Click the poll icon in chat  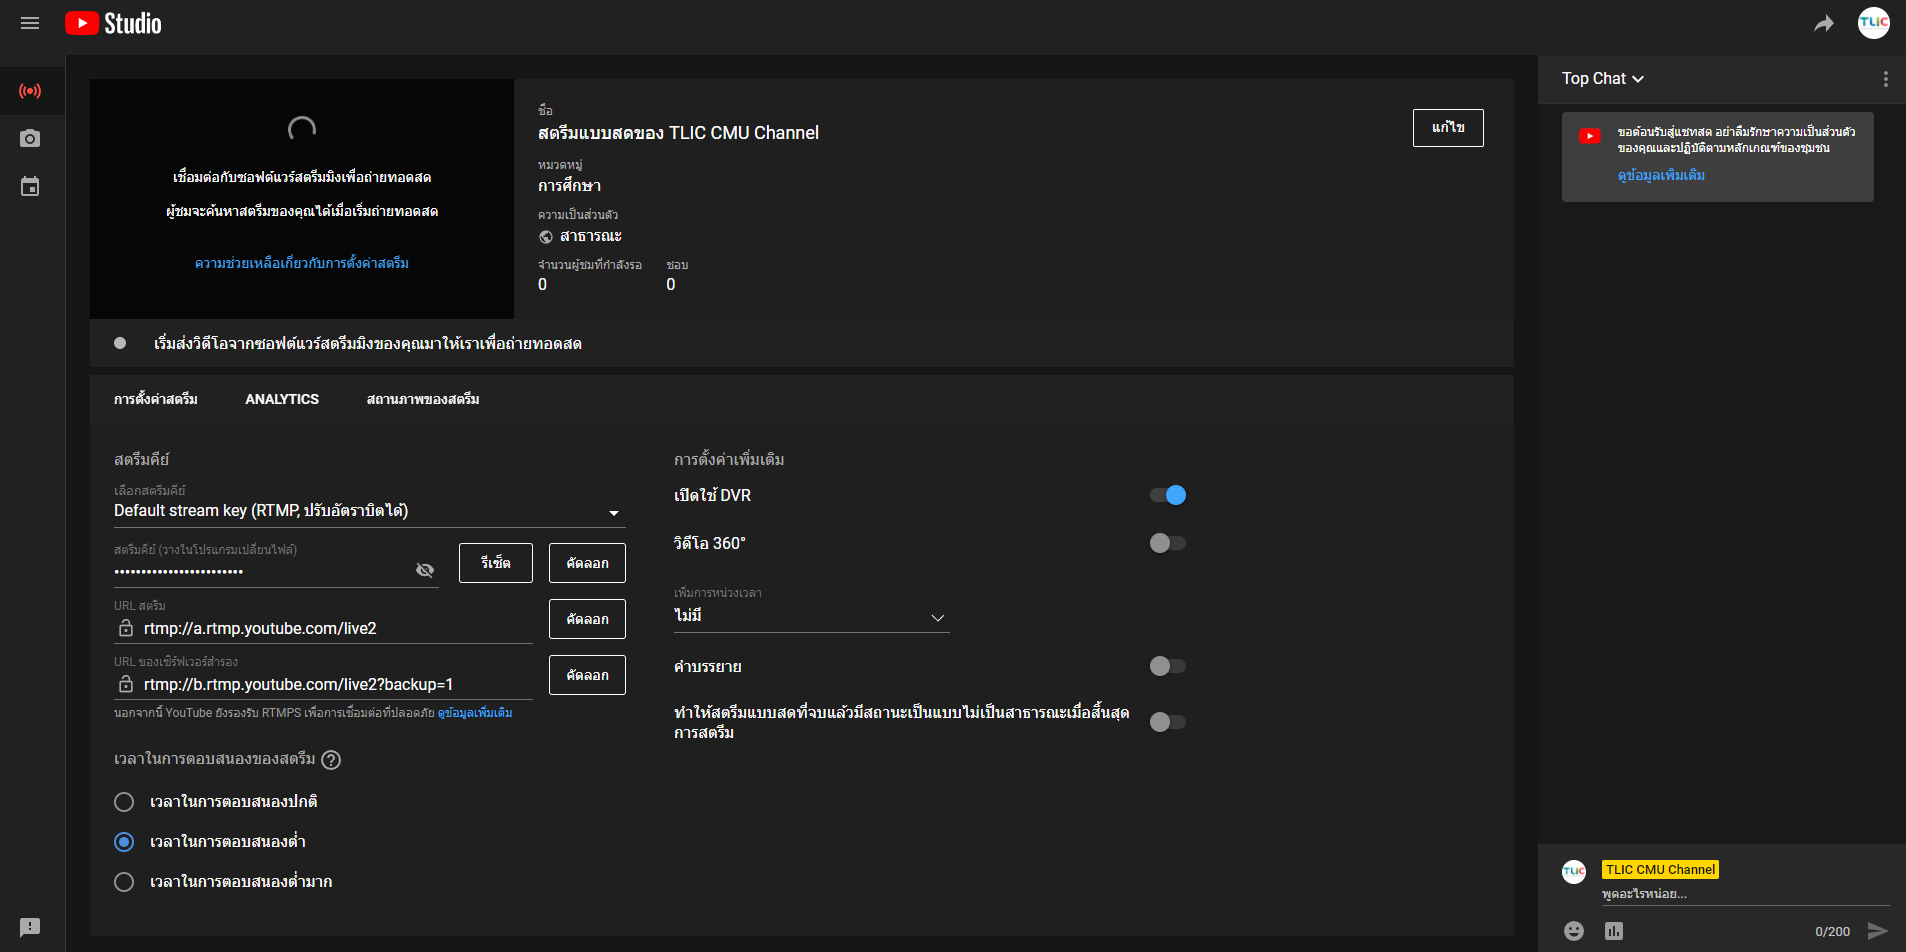click(x=1614, y=931)
